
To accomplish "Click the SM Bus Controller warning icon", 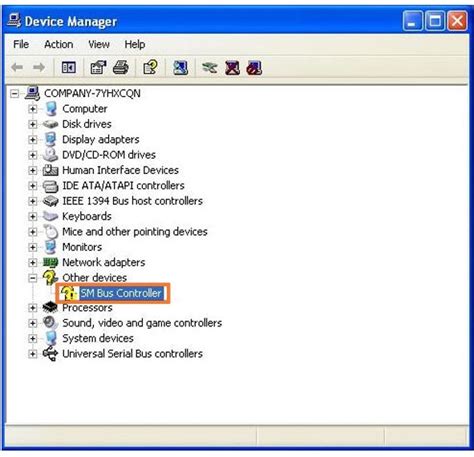I will 69,293.
